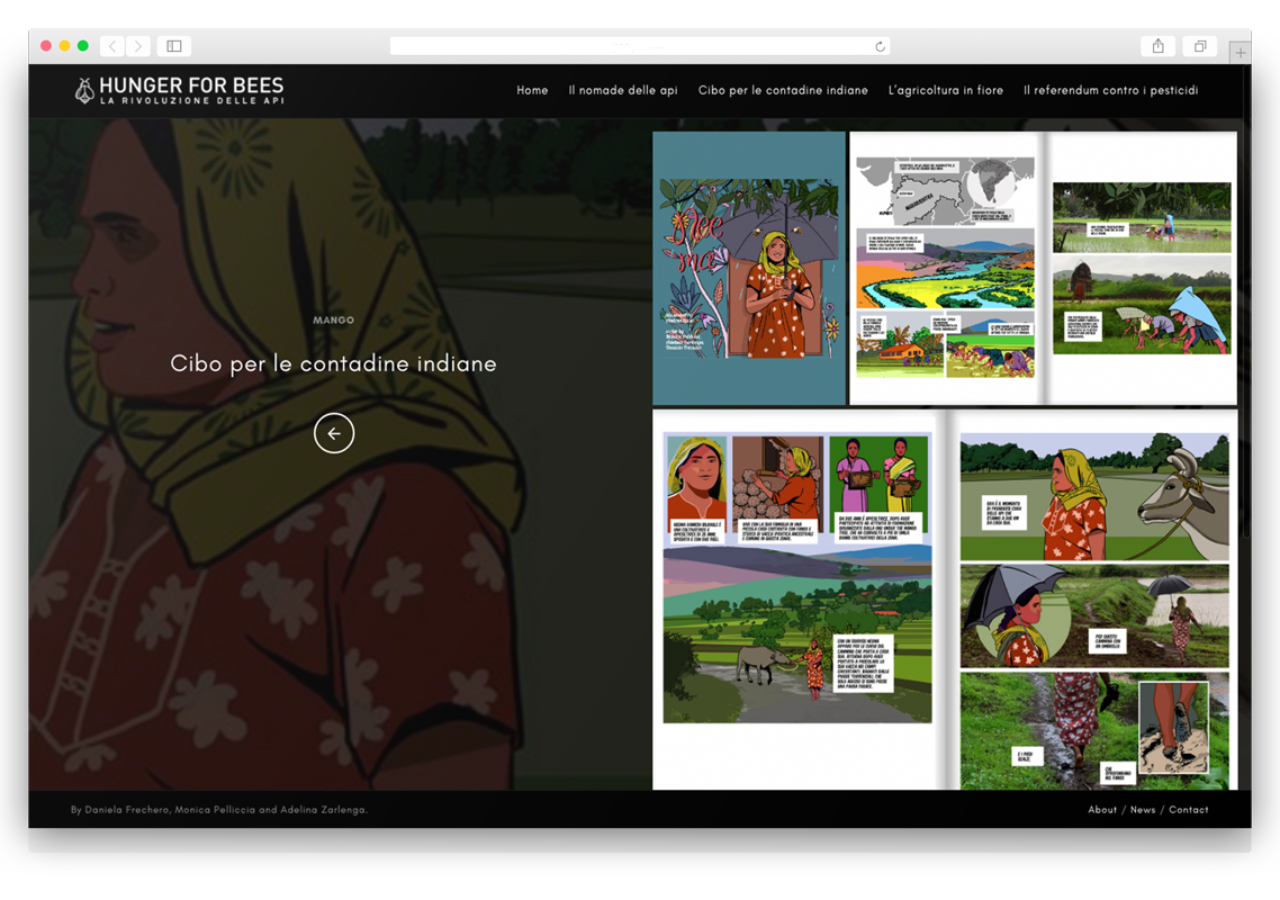1280x900 pixels.
Task: Toggle the browser sidebar
Action: 174,46
